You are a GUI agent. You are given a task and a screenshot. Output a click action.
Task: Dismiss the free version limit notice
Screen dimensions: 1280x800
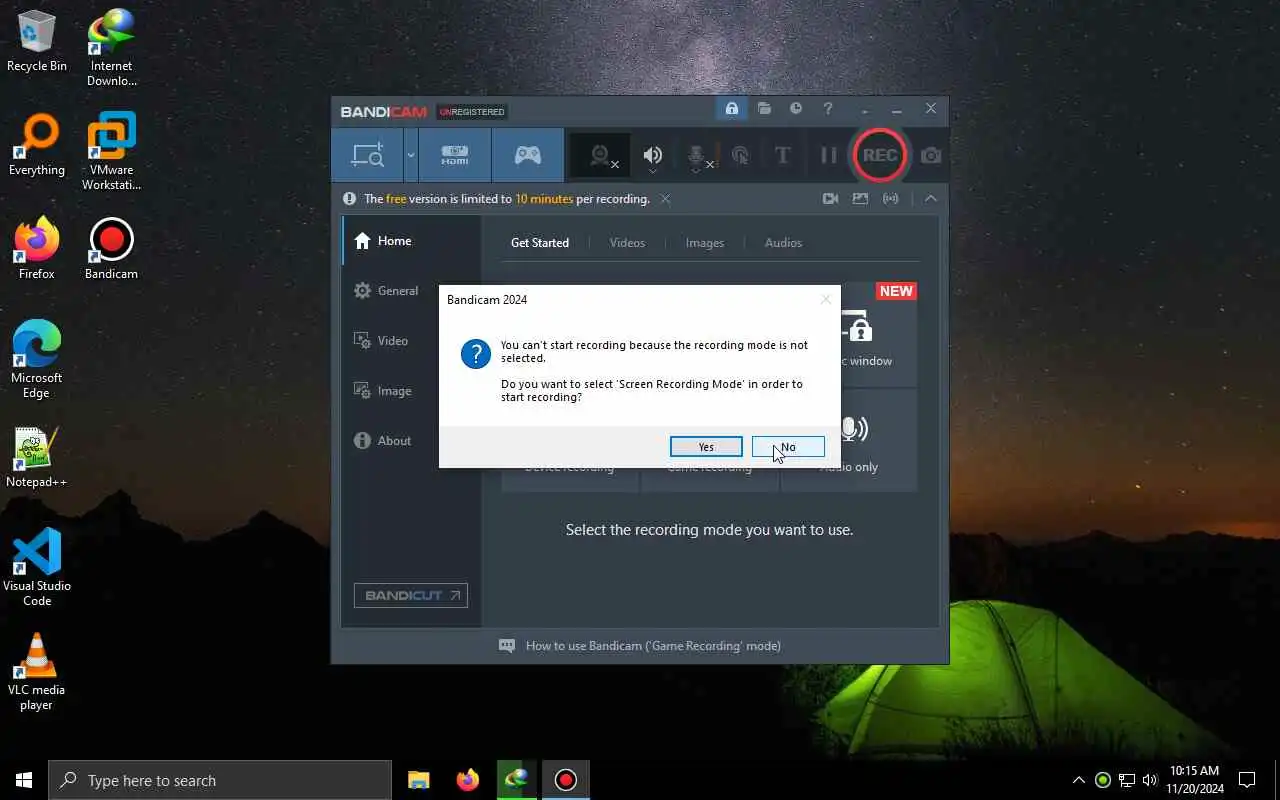pos(665,198)
